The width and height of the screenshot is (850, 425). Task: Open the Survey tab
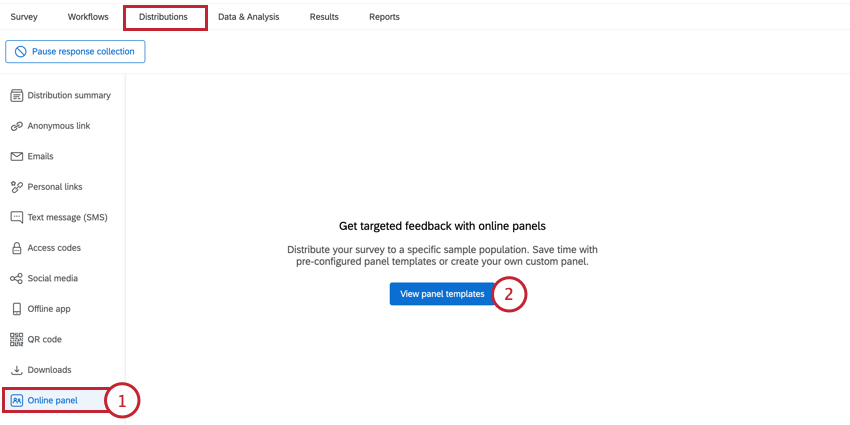pyautogui.click(x=24, y=17)
